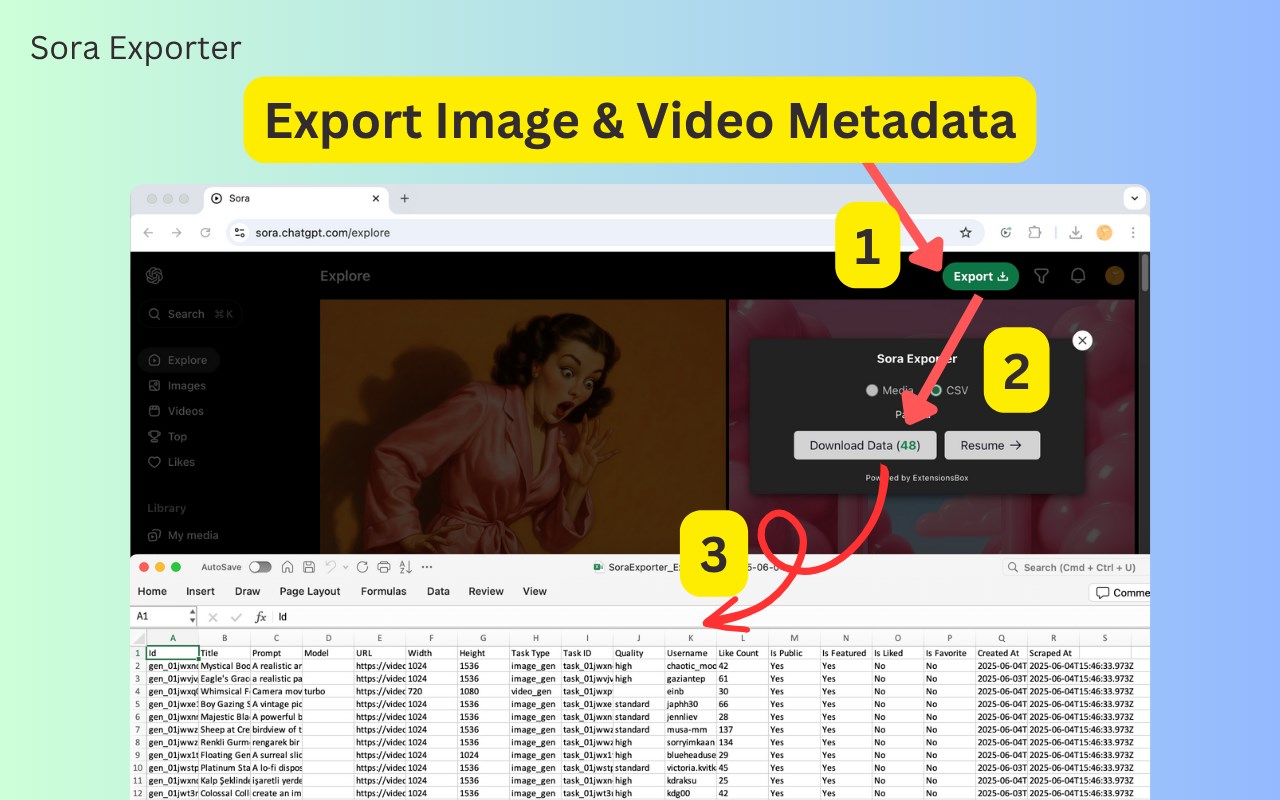Click the Name Box showing A1
The width and height of the screenshot is (1280, 800).
(x=158, y=617)
